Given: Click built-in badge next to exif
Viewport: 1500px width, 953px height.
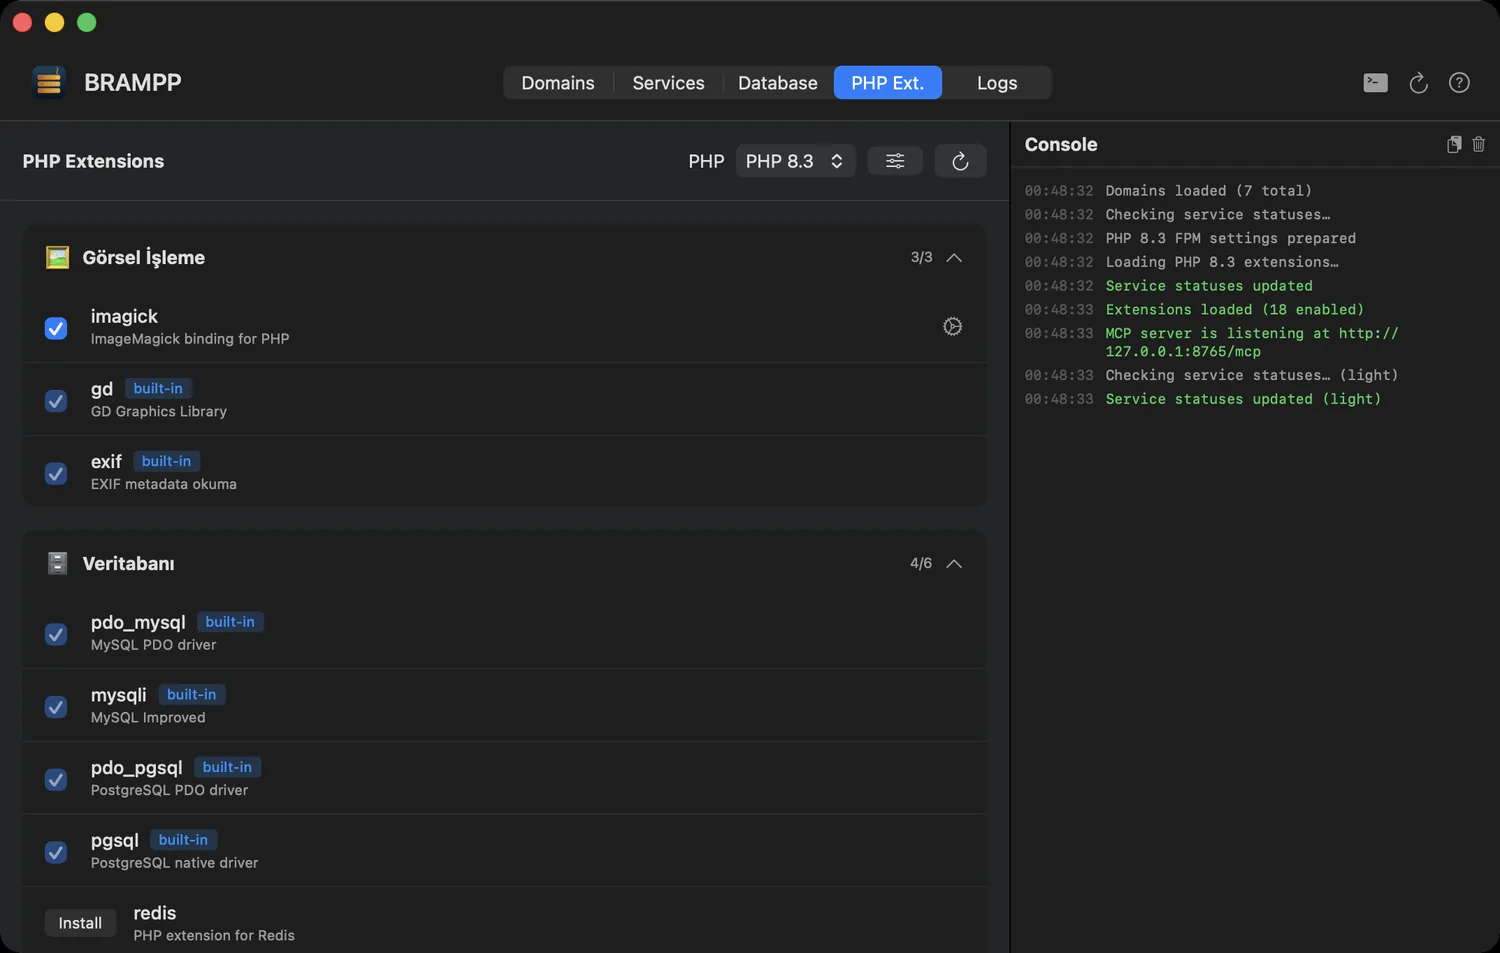Looking at the screenshot, I should click(x=166, y=461).
